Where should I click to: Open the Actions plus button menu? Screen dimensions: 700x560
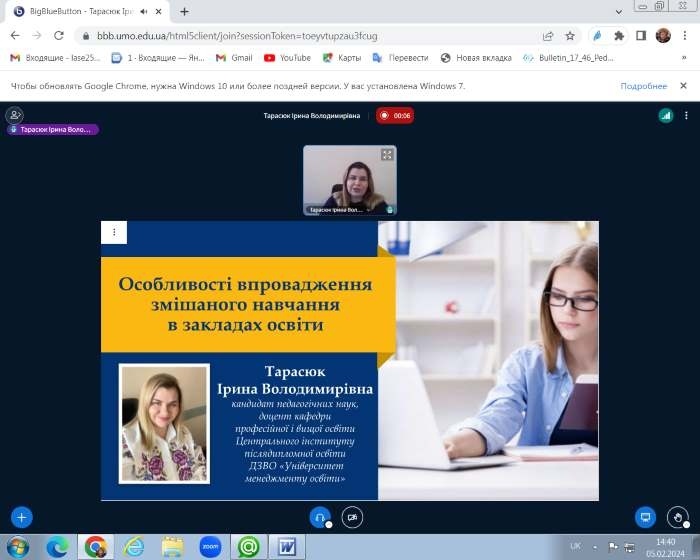pos(21,517)
